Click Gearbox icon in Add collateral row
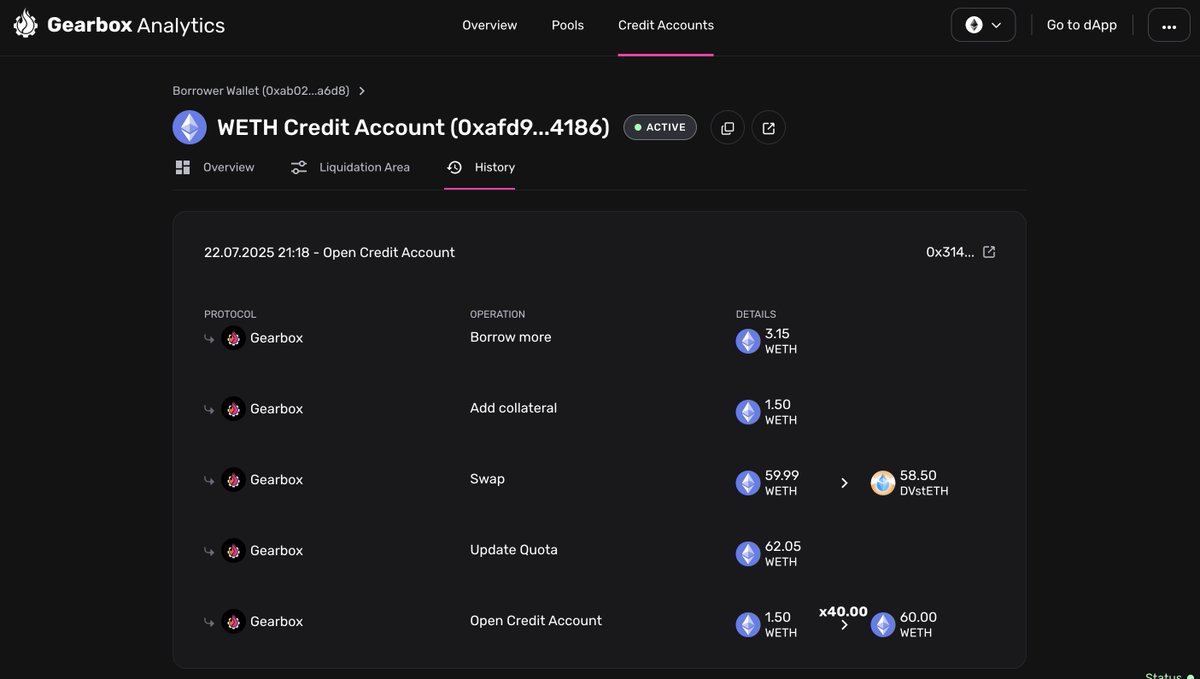The image size is (1200, 679). (233, 409)
